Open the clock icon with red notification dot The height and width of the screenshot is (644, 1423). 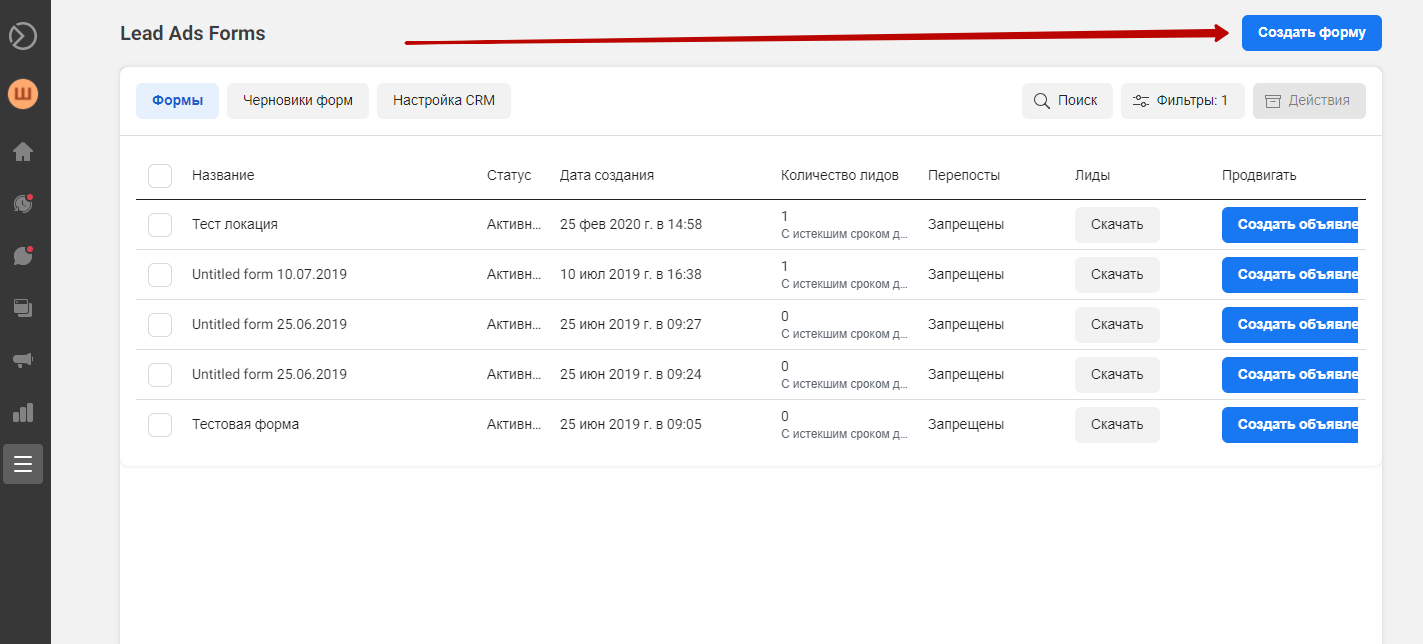(23, 203)
